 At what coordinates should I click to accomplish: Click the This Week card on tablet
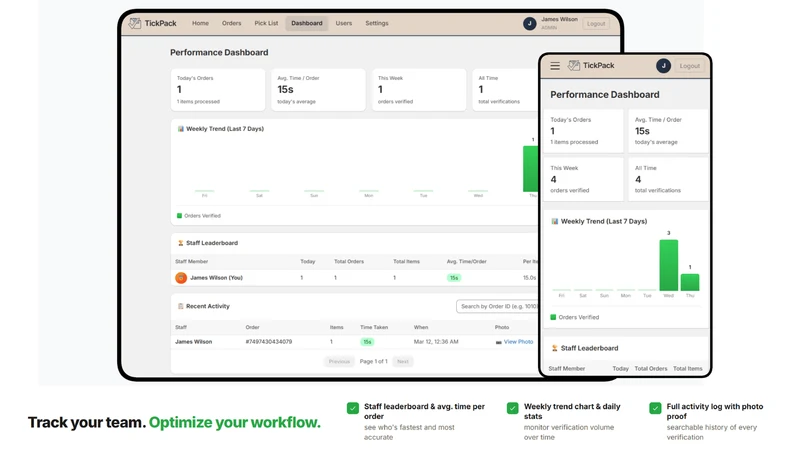(x=419, y=90)
